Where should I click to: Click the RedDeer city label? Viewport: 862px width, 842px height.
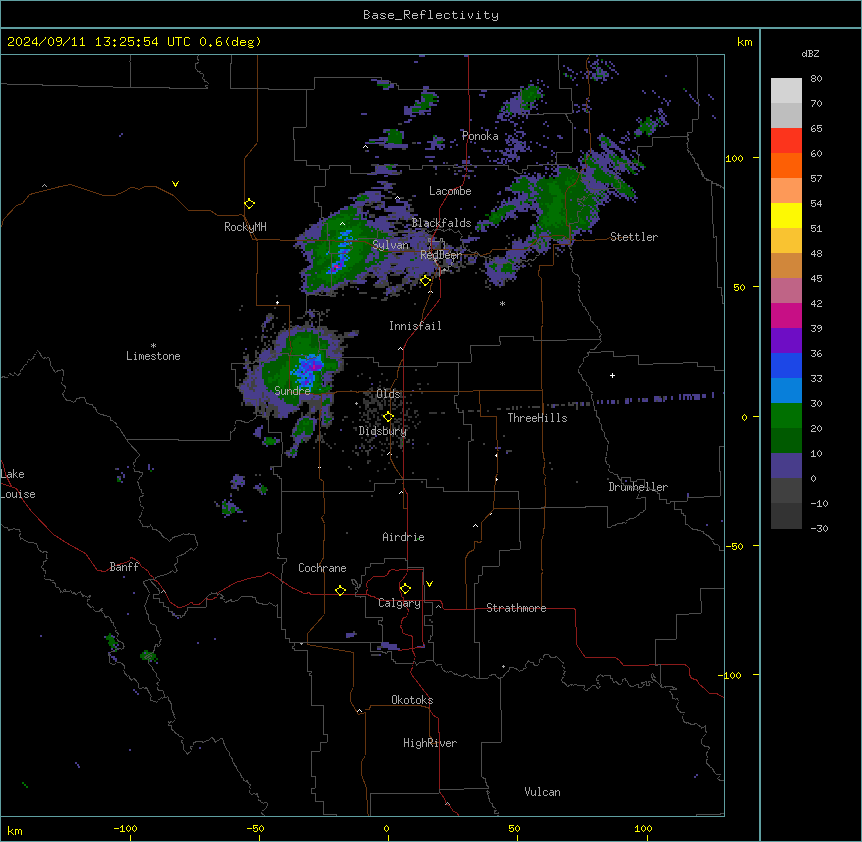441,255
